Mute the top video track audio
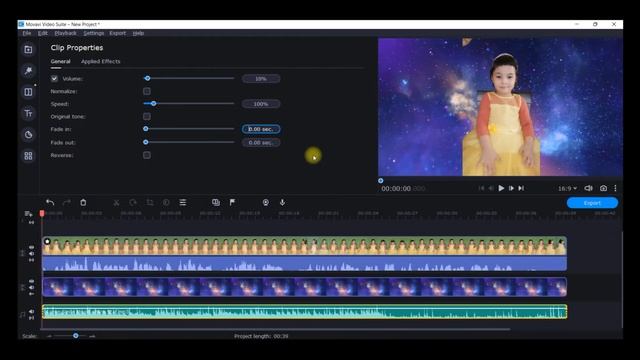 pos(31,253)
